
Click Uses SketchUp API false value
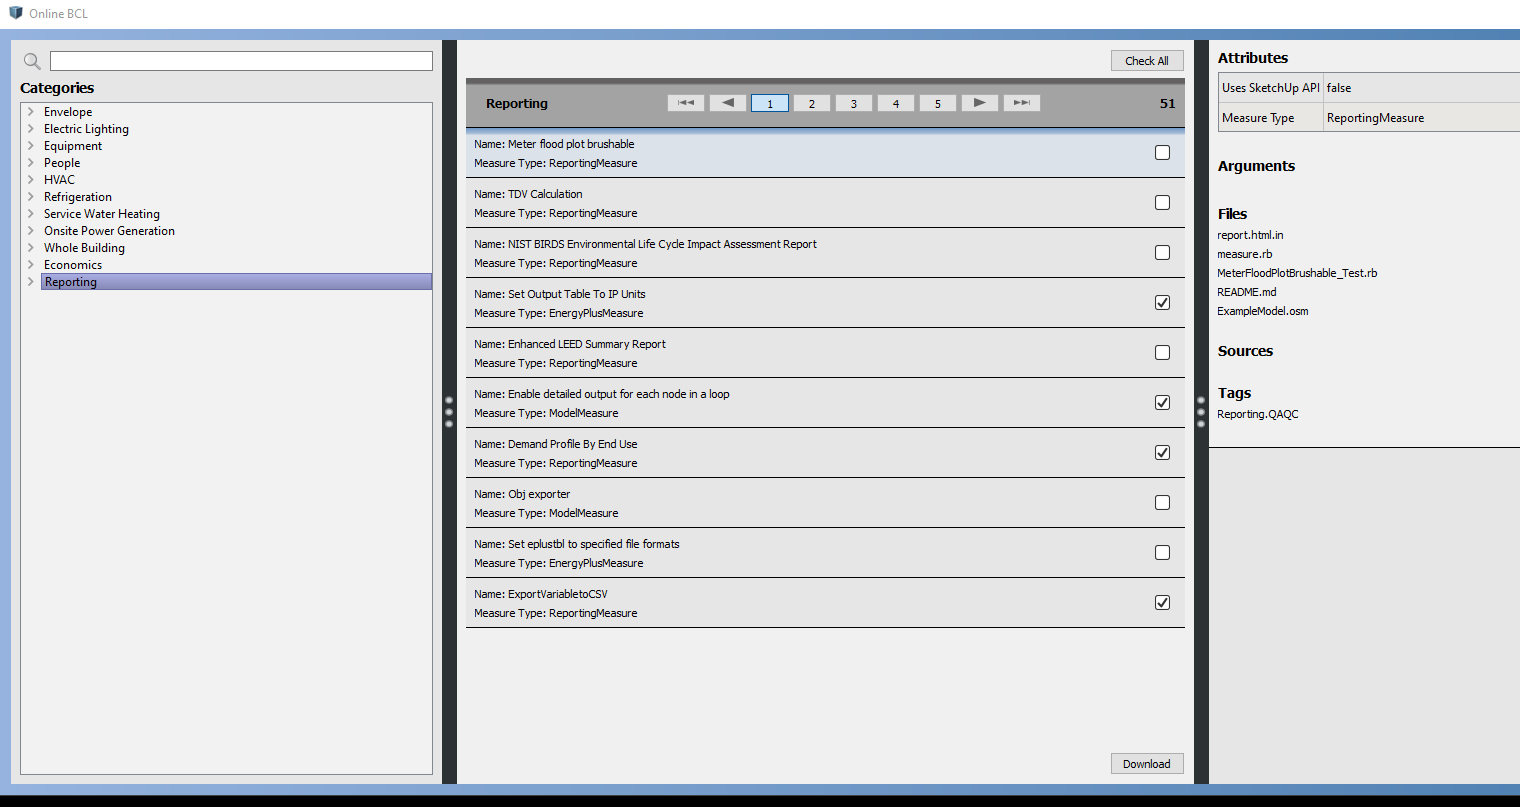click(1339, 88)
